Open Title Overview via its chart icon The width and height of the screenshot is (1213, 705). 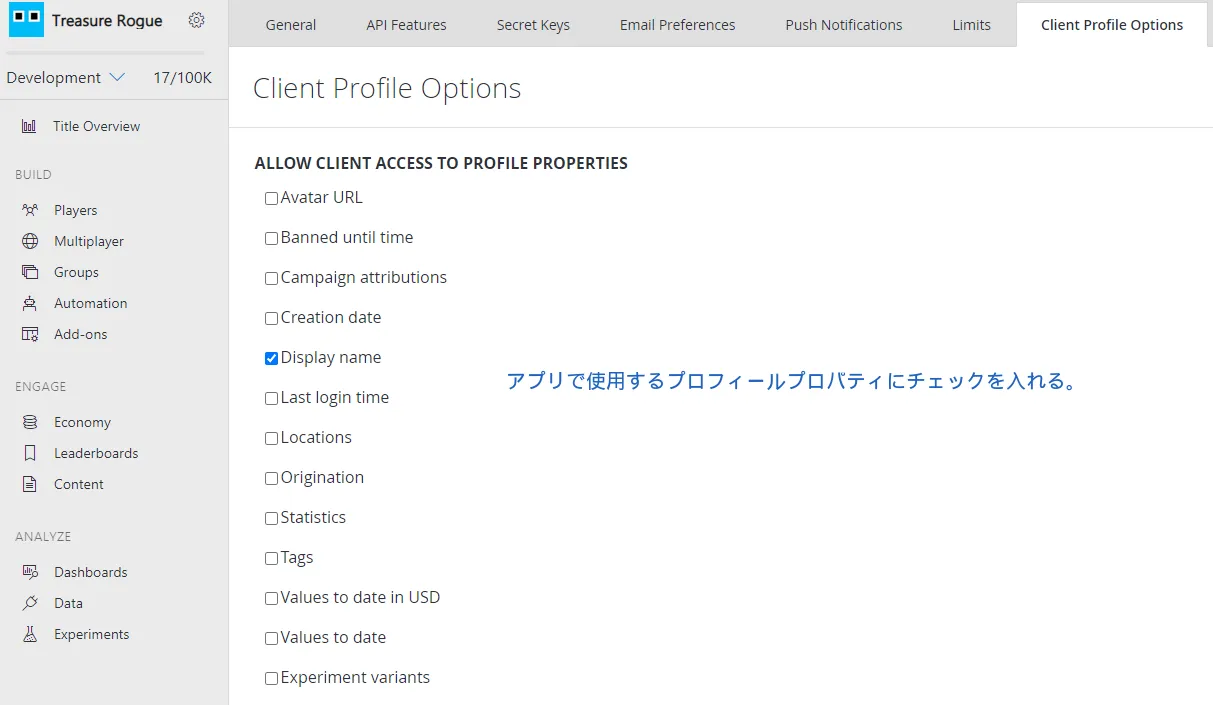click(30, 126)
